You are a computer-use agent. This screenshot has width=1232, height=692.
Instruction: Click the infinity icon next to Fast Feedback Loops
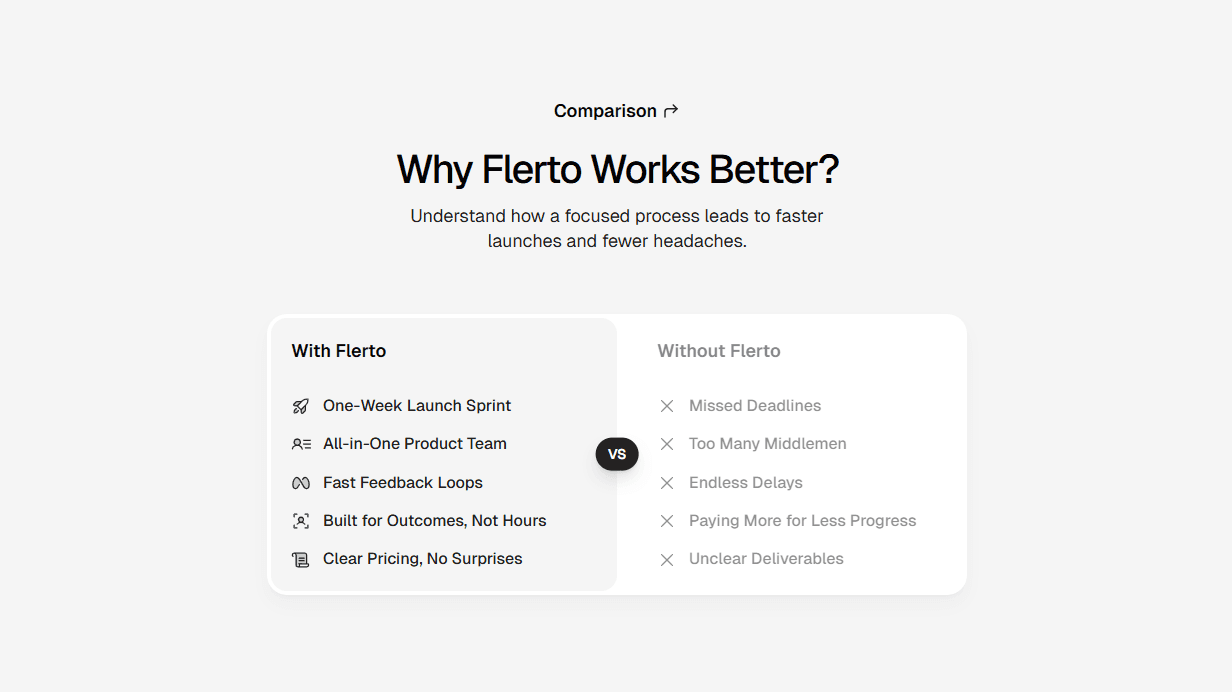click(300, 483)
